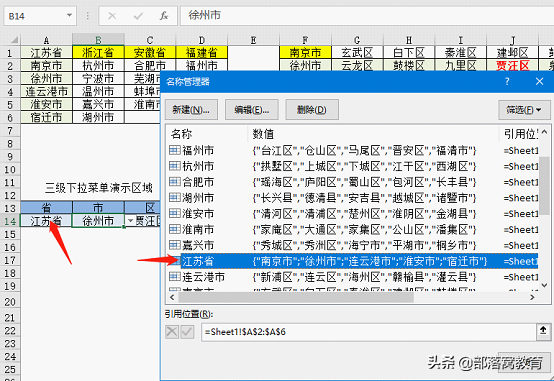The height and width of the screenshot is (381, 554).
Task: Open the Name Box dropdown arrow
Action: click(69, 16)
